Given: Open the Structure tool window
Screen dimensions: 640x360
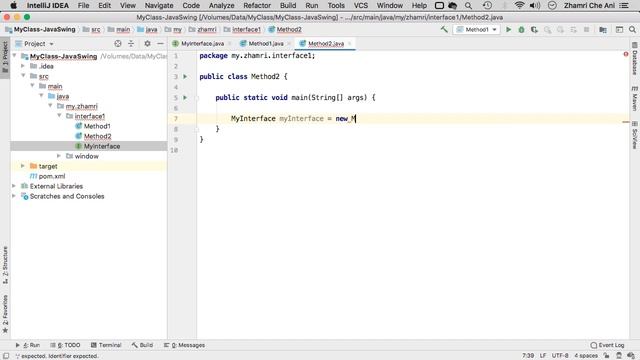Looking at the screenshot, I should (5, 265).
